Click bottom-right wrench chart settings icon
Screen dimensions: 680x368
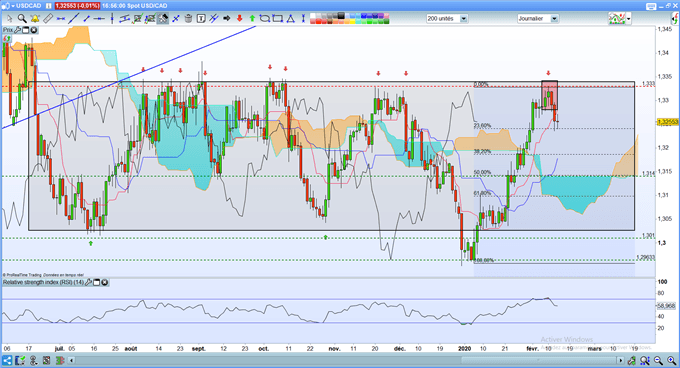632,360
